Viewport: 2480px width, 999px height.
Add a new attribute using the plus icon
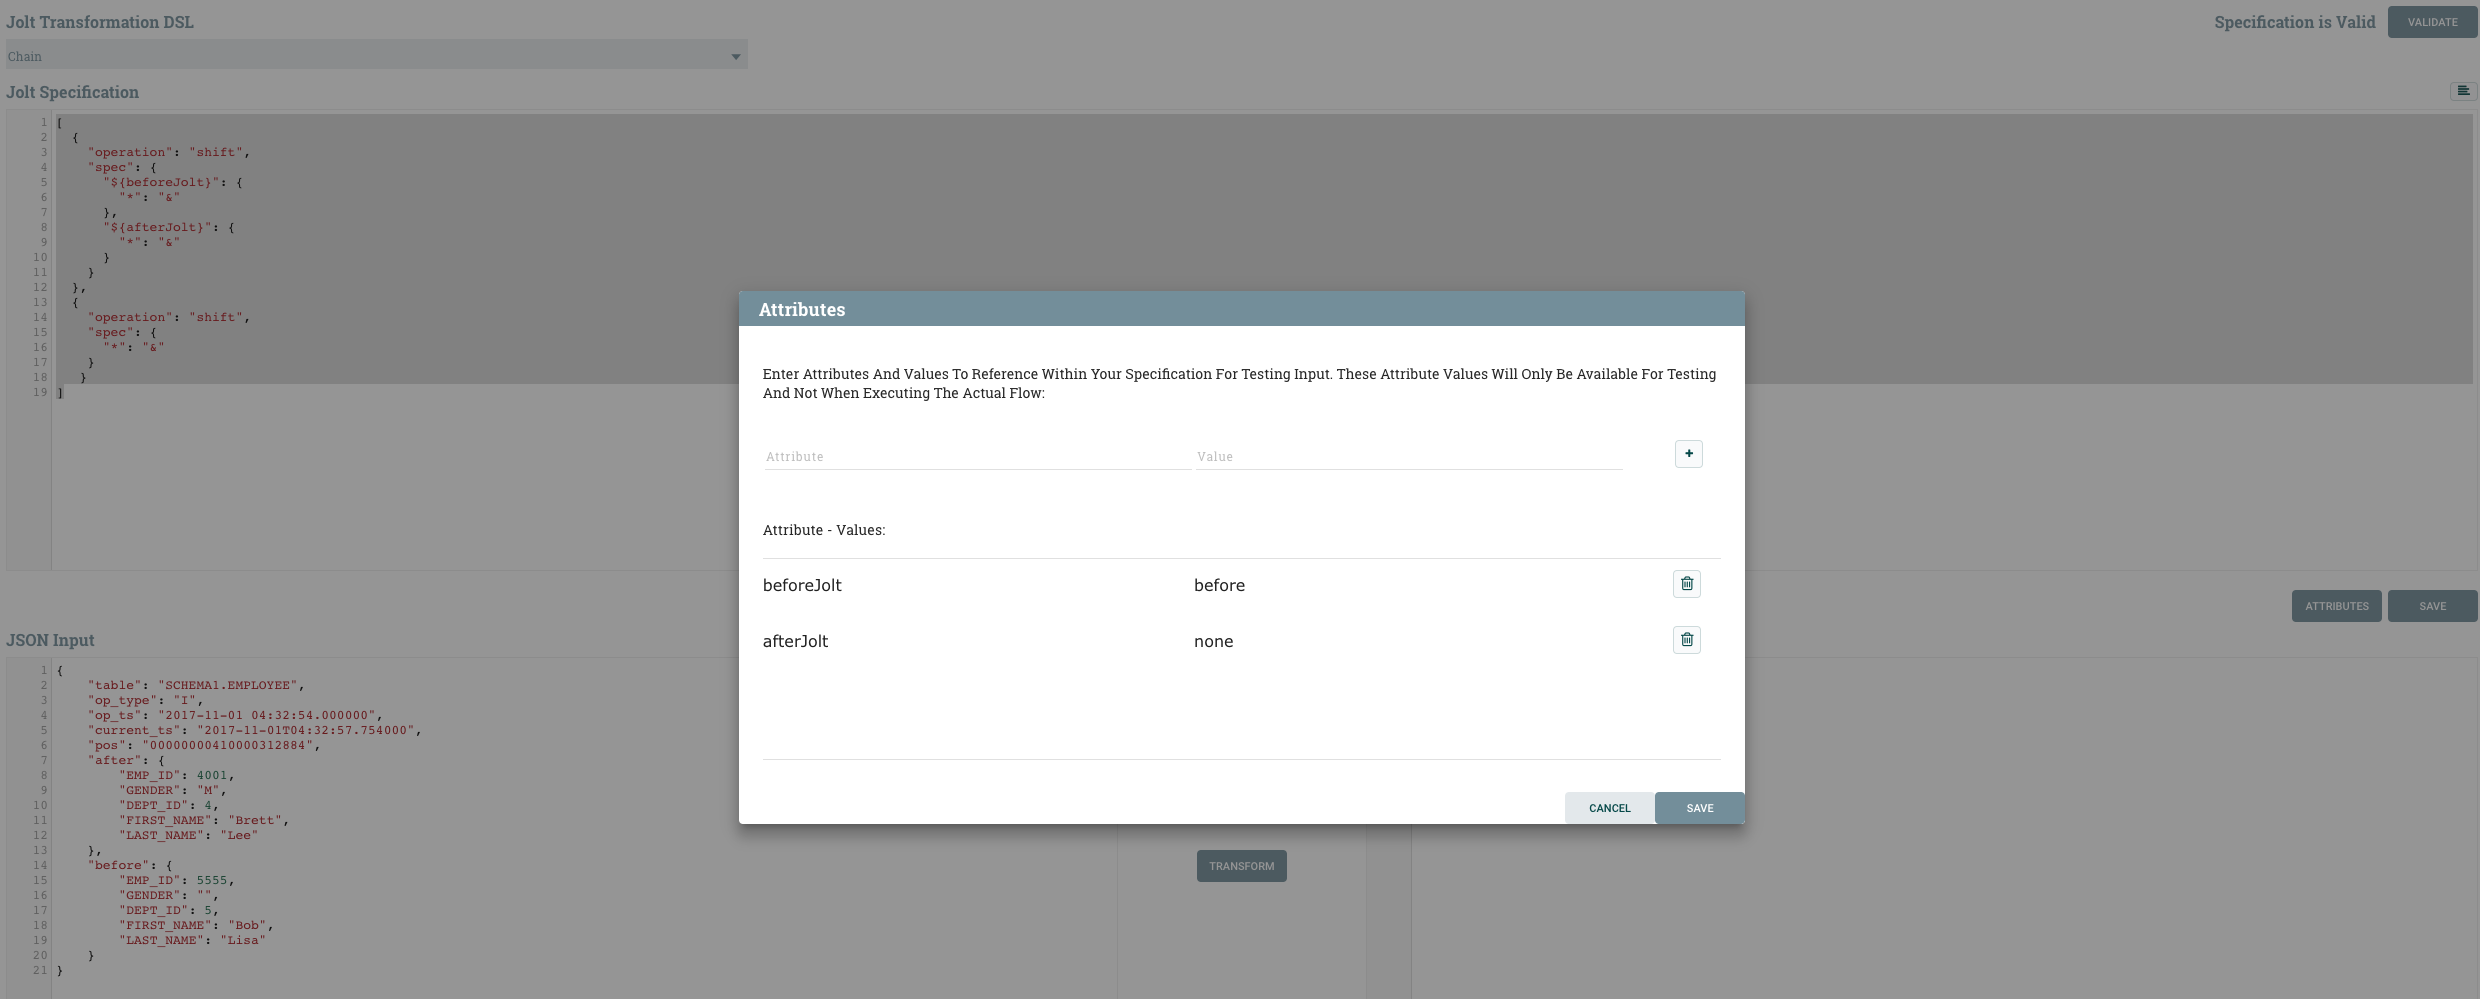[x=1687, y=453]
